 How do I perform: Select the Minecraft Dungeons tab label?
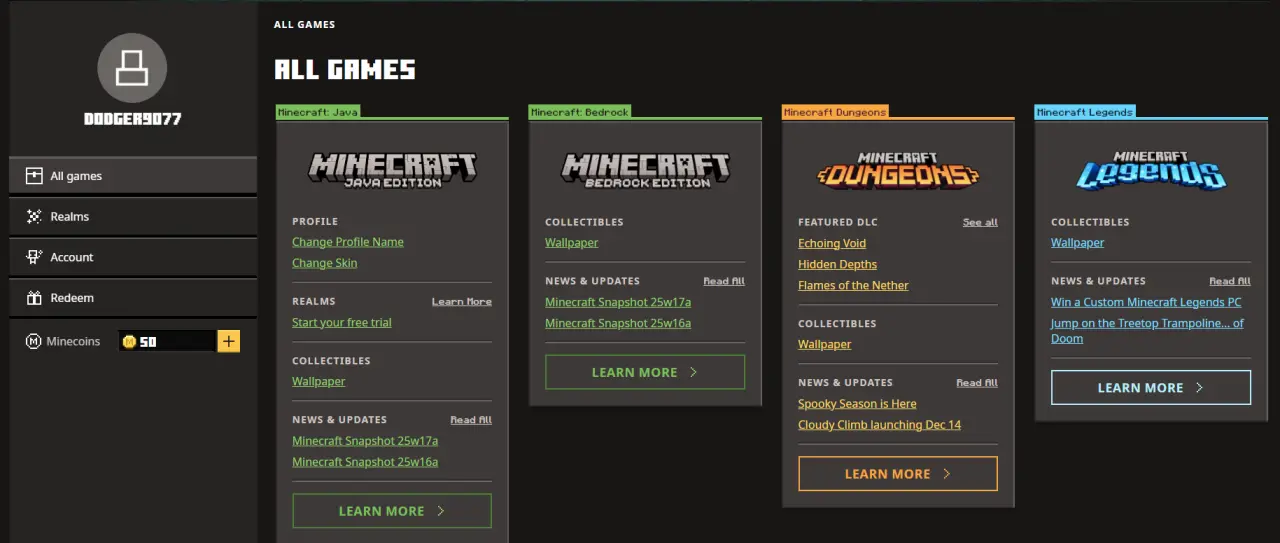[835, 112]
